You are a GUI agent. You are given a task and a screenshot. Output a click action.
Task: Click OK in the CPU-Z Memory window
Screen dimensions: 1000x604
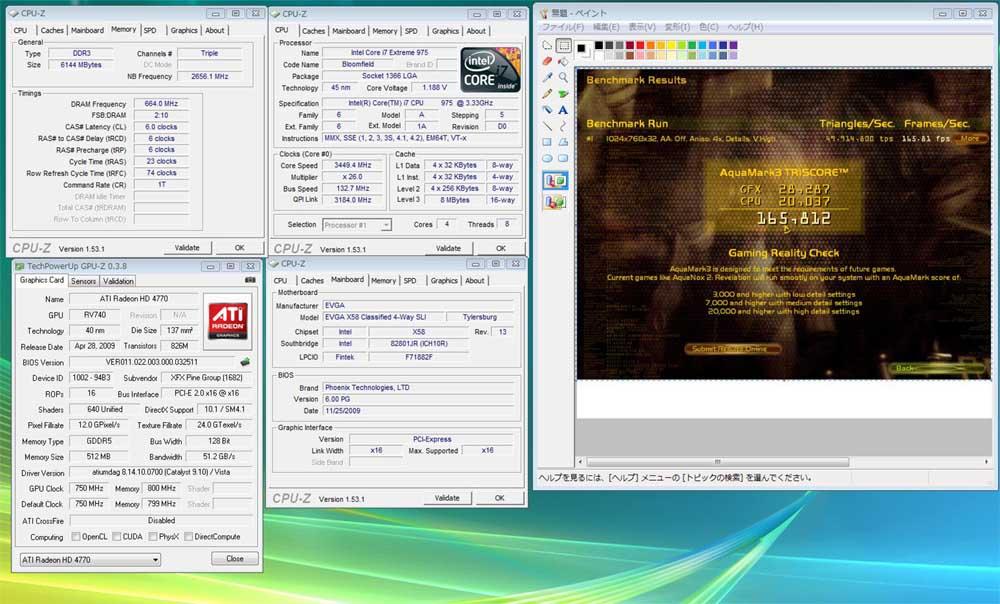pos(239,248)
